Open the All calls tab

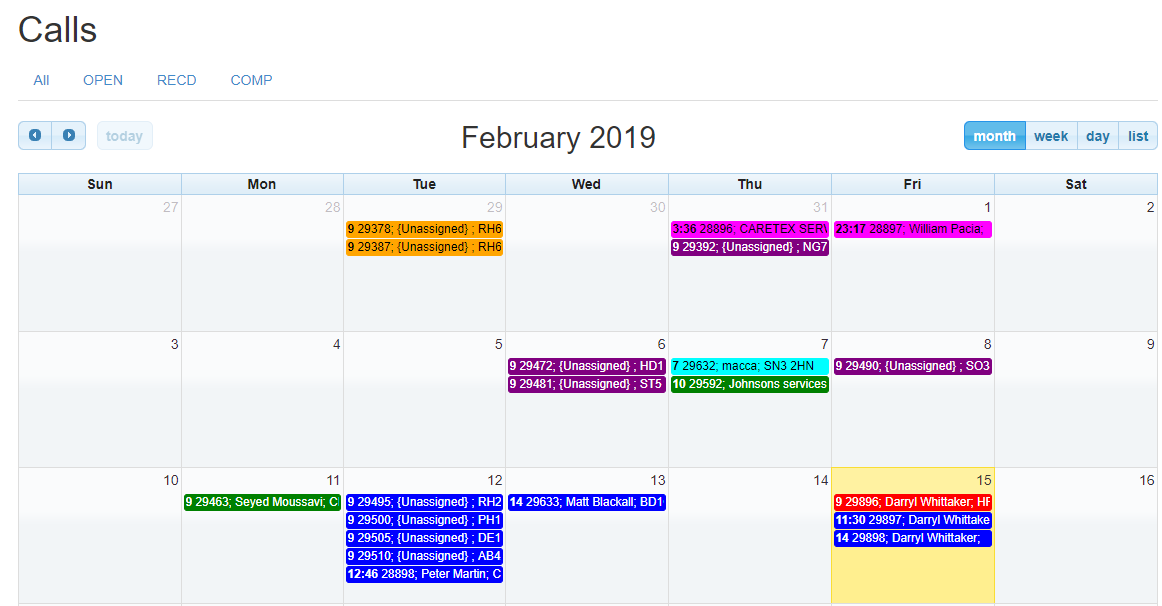click(41, 80)
